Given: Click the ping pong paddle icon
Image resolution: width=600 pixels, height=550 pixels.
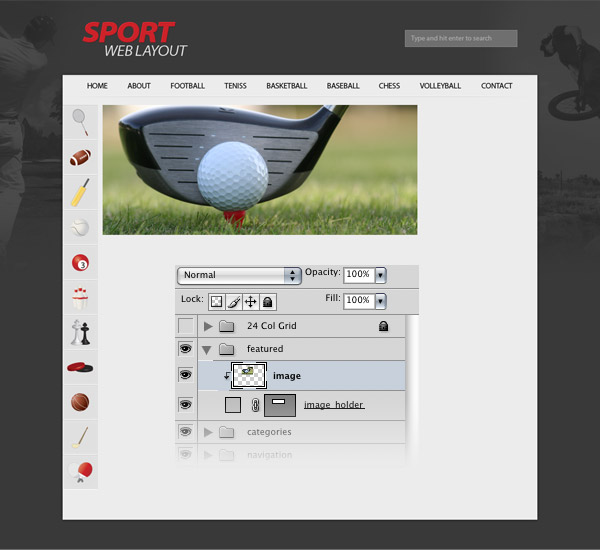Looking at the screenshot, I should click(80, 472).
